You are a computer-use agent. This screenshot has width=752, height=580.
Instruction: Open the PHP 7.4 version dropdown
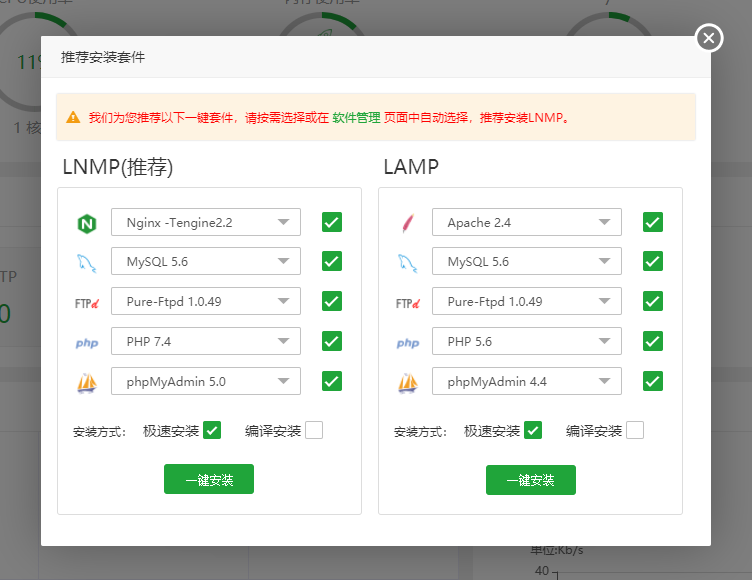tap(206, 341)
